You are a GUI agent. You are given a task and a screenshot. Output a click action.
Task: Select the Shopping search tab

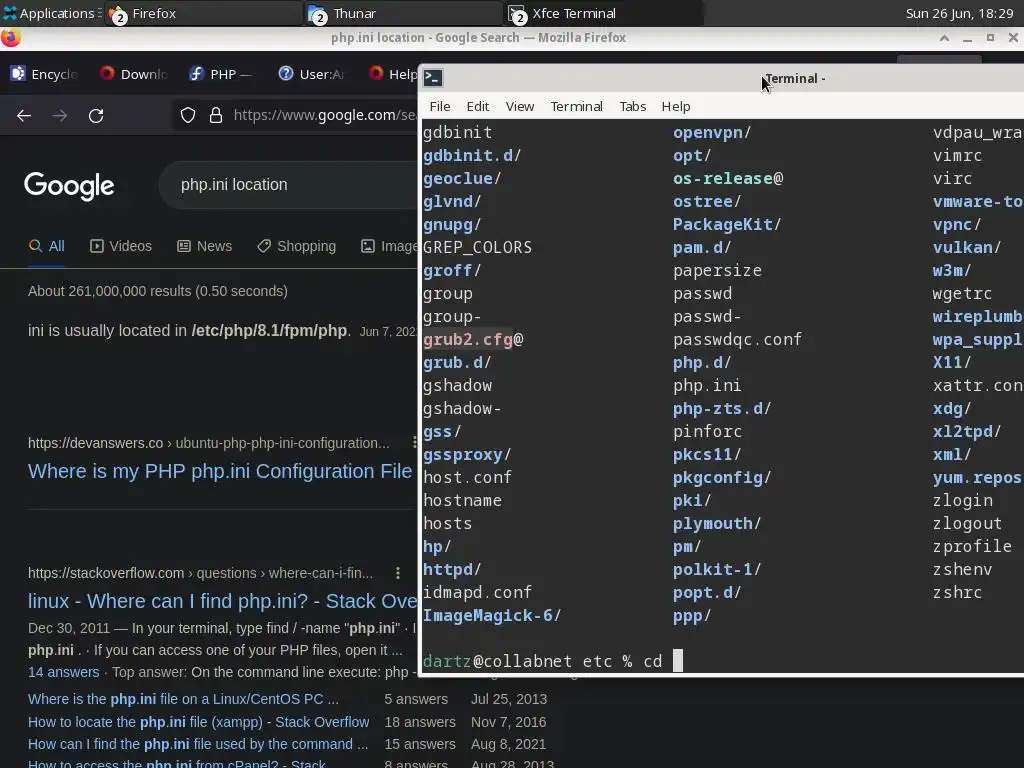pos(296,246)
